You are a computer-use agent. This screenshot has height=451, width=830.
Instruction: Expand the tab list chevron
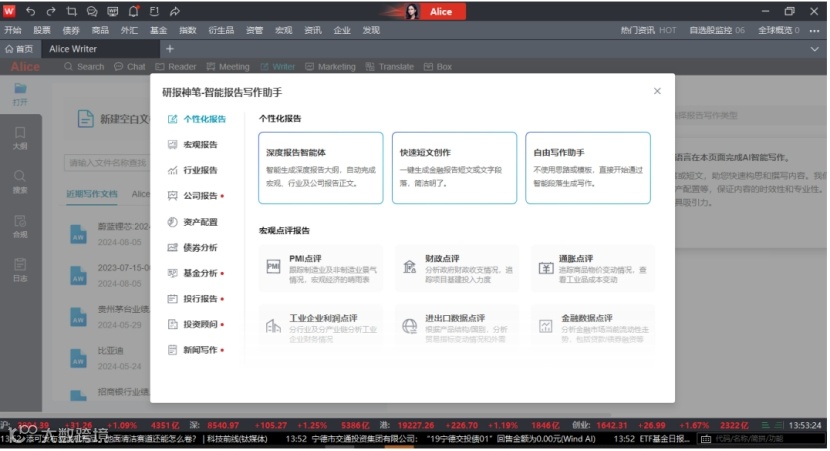[x=814, y=49]
